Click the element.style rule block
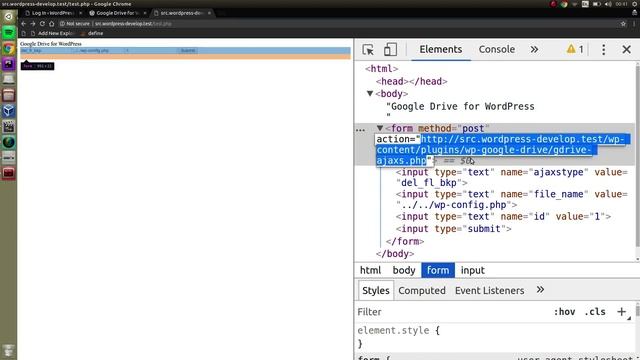This screenshot has height=360, width=640. coord(398,337)
